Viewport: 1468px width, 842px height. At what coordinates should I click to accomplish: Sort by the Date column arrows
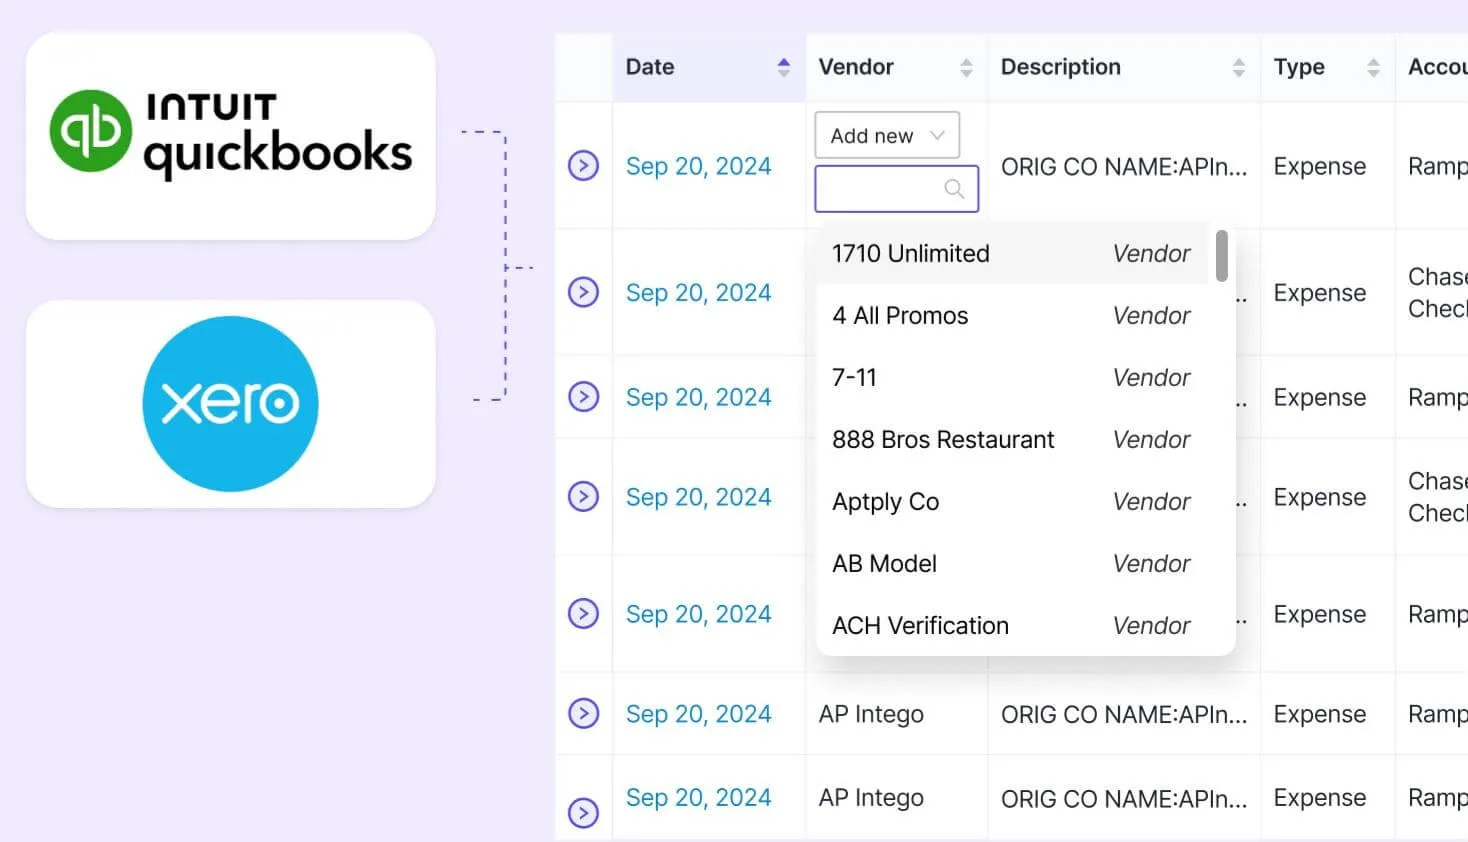pyautogui.click(x=784, y=67)
